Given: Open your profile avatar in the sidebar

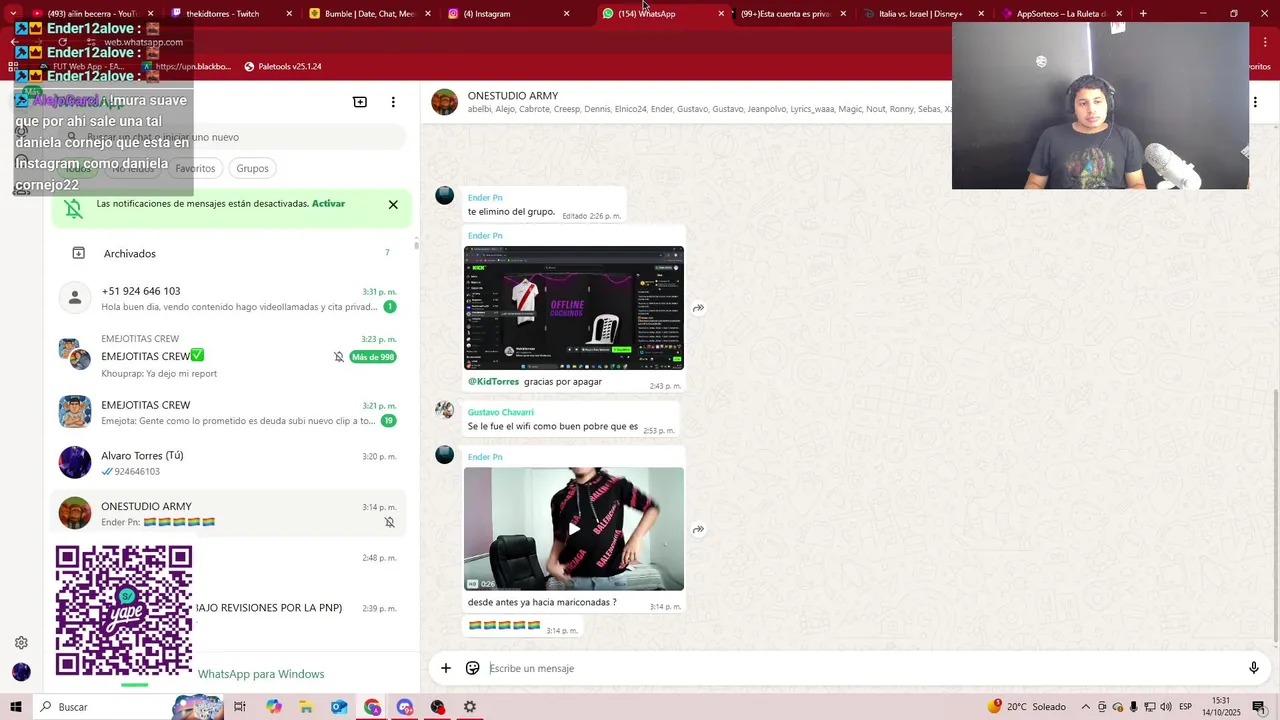Looking at the screenshot, I should click(21, 672).
